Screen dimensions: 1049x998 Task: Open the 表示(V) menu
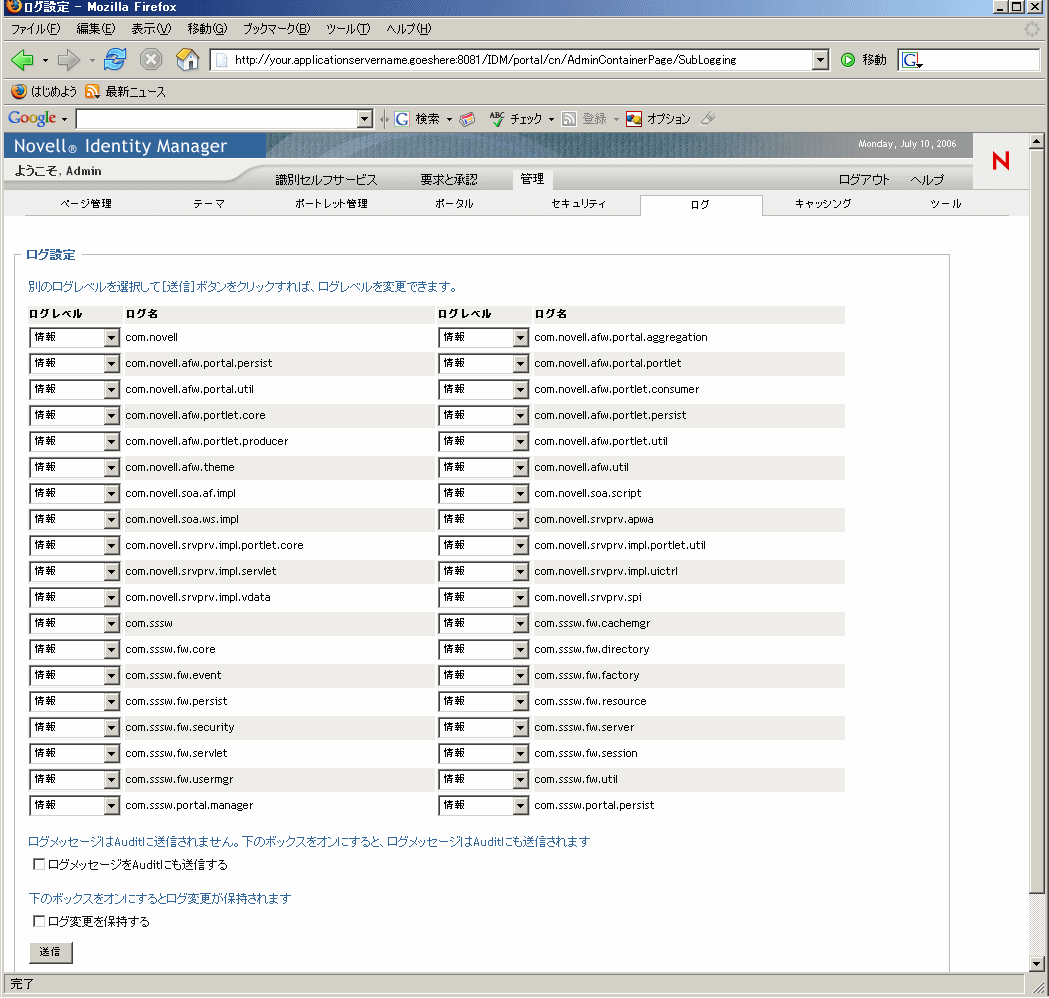[151, 29]
